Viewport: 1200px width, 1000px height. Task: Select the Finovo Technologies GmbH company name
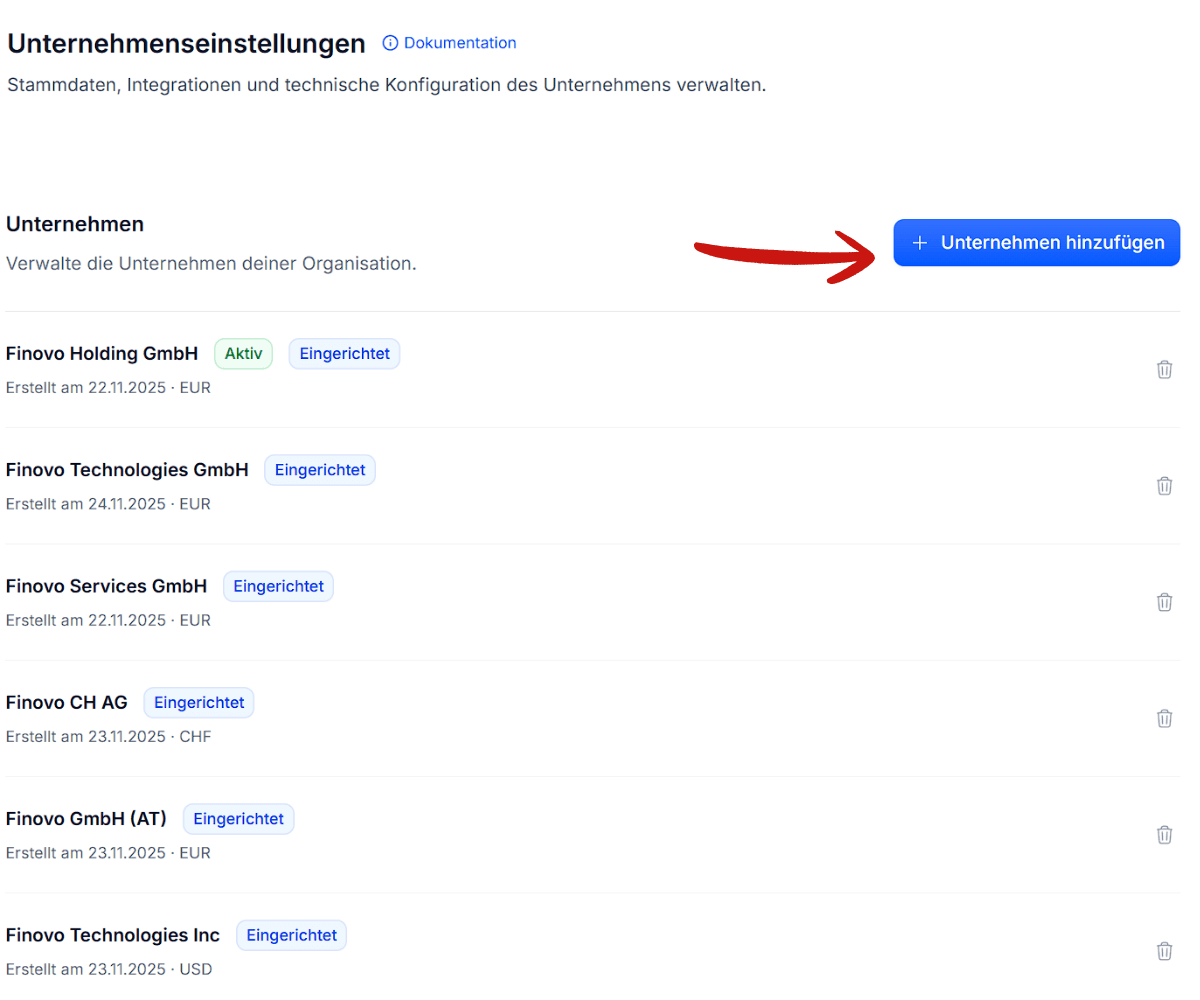(127, 470)
